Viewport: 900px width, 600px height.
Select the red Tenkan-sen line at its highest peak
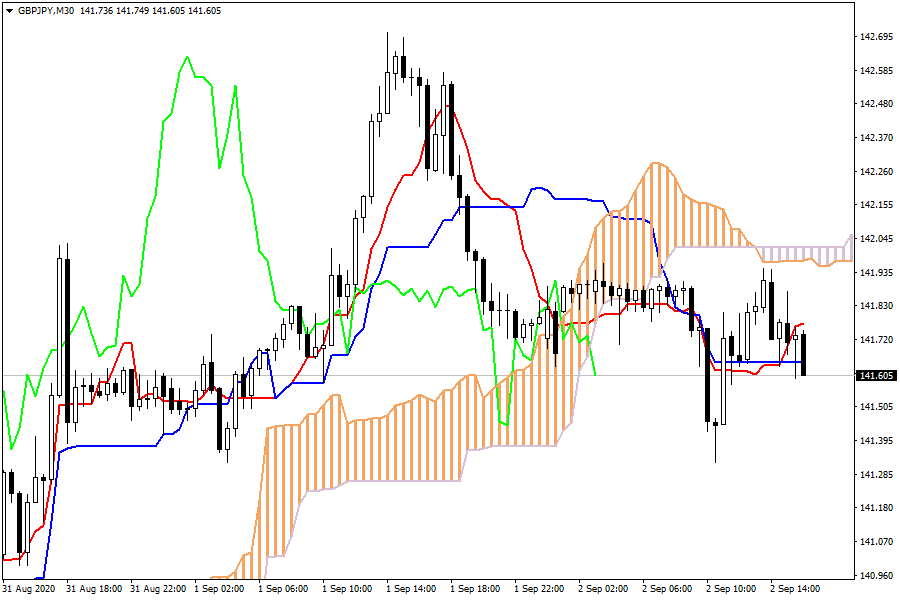[450, 105]
